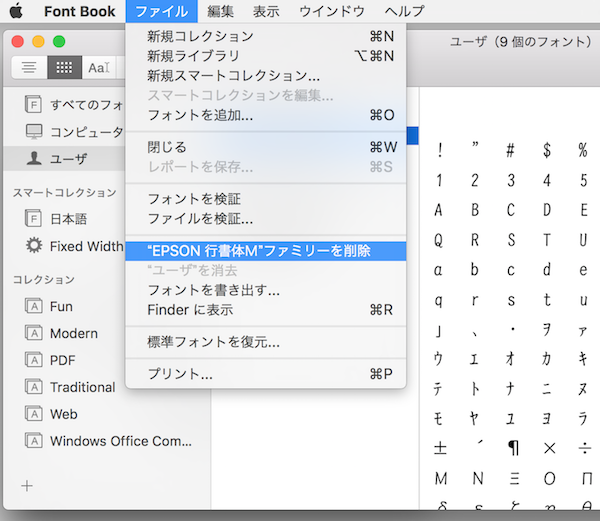Open the 編集 menu

(x=220, y=11)
